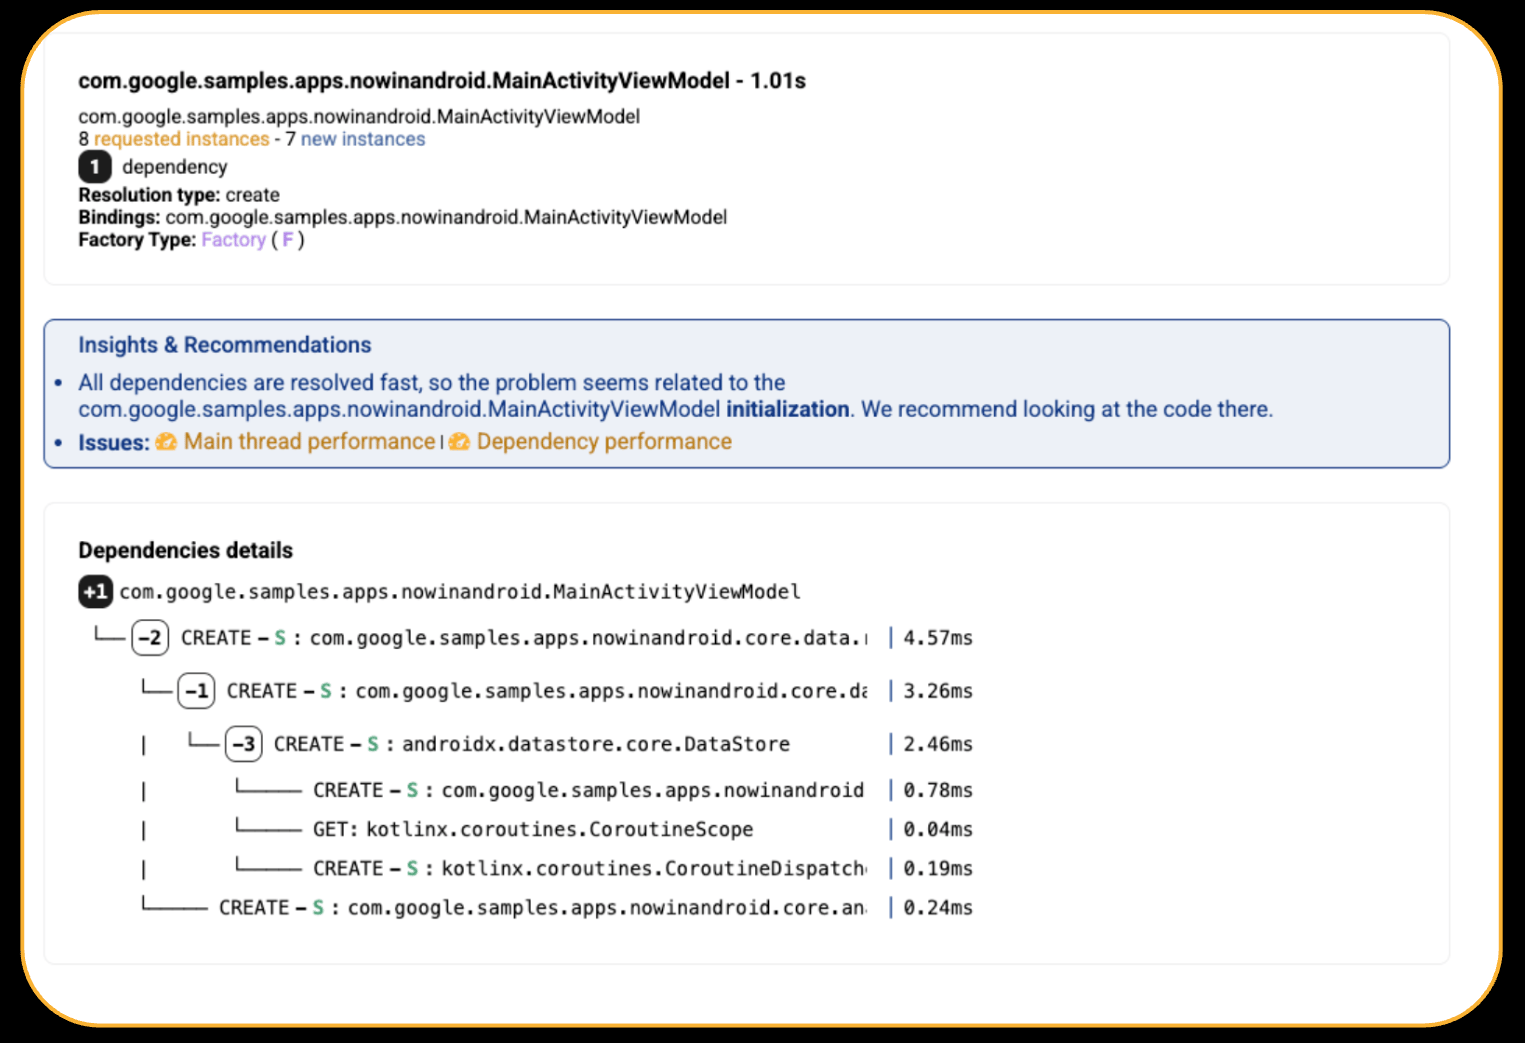Click the 4.57ms timing value

[x=937, y=638]
